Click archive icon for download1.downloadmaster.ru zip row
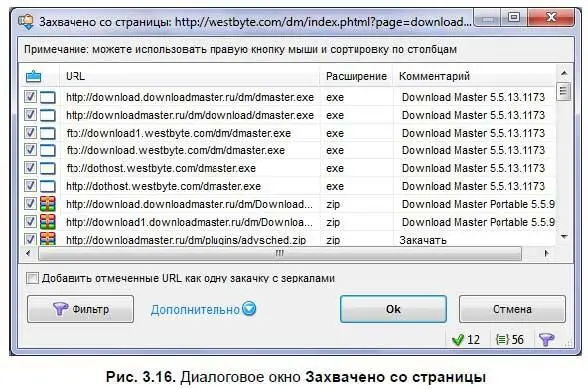Viewport: 588px width, 389px height. (48, 222)
